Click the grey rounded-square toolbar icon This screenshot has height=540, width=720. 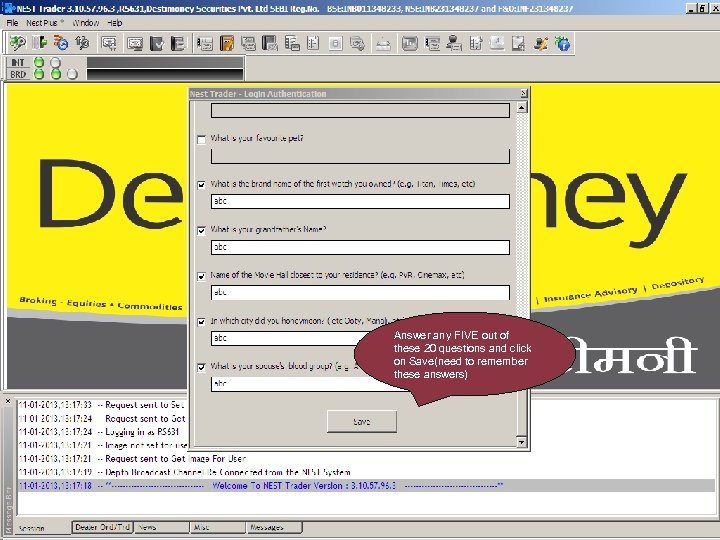409,44
